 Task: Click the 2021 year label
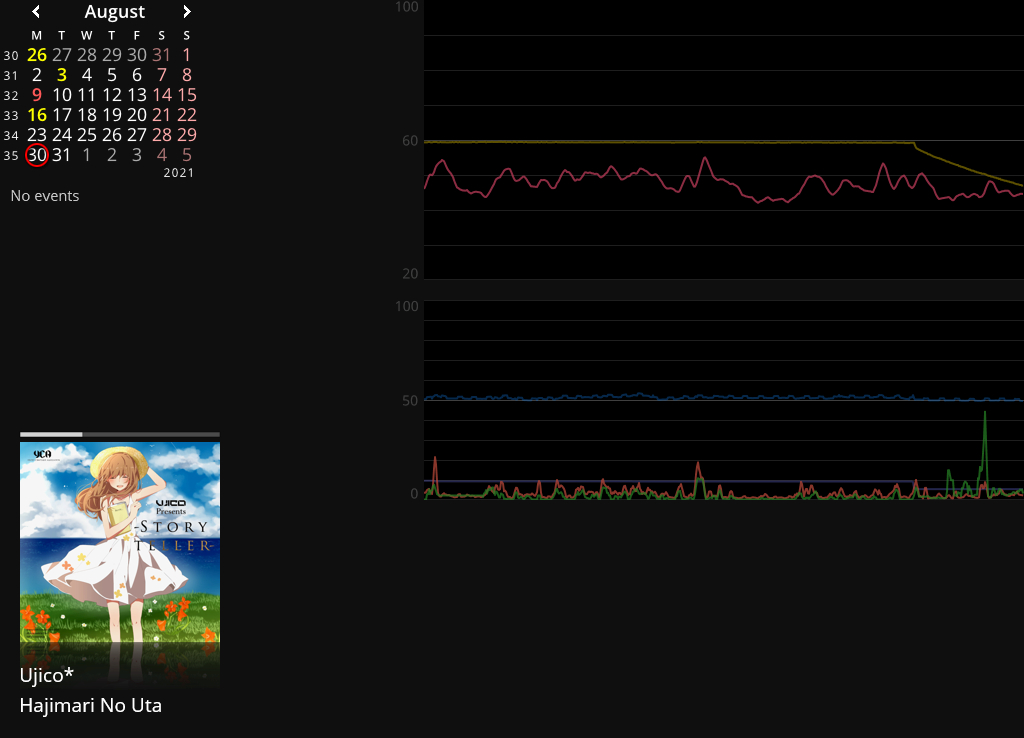click(x=179, y=172)
